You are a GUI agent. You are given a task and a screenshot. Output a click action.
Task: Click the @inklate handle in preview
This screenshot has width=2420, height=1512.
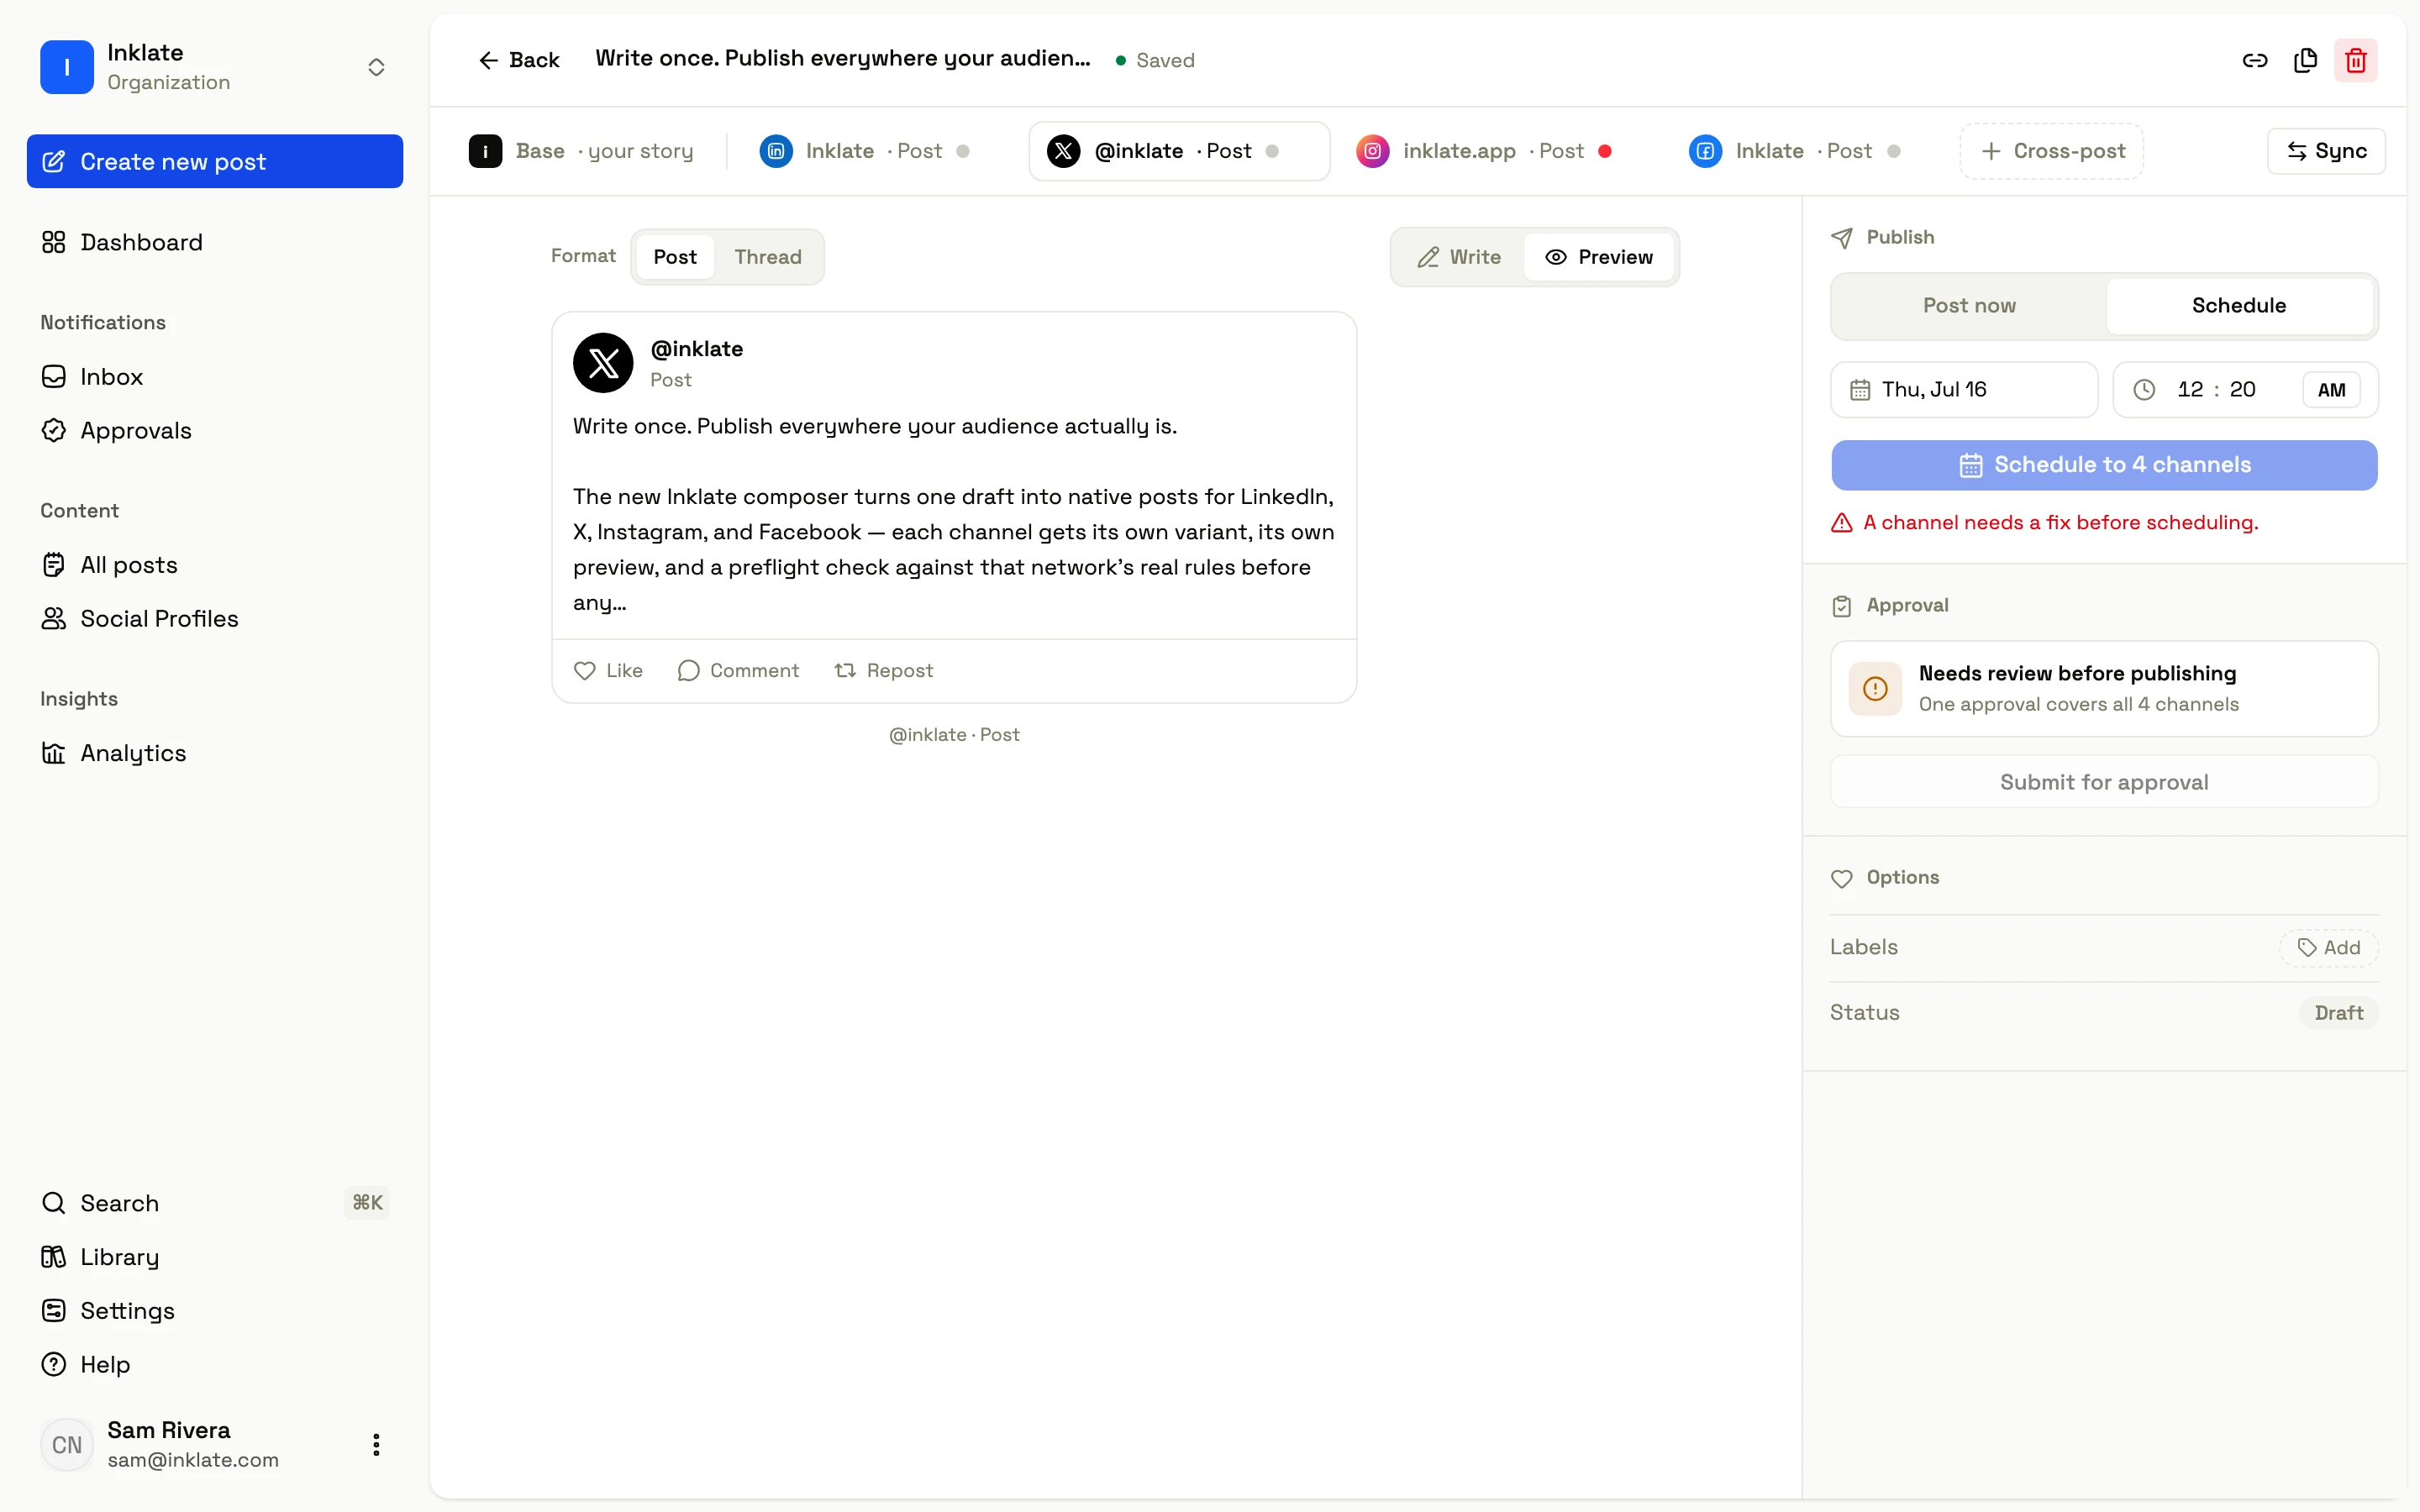(x=697, y=349)
